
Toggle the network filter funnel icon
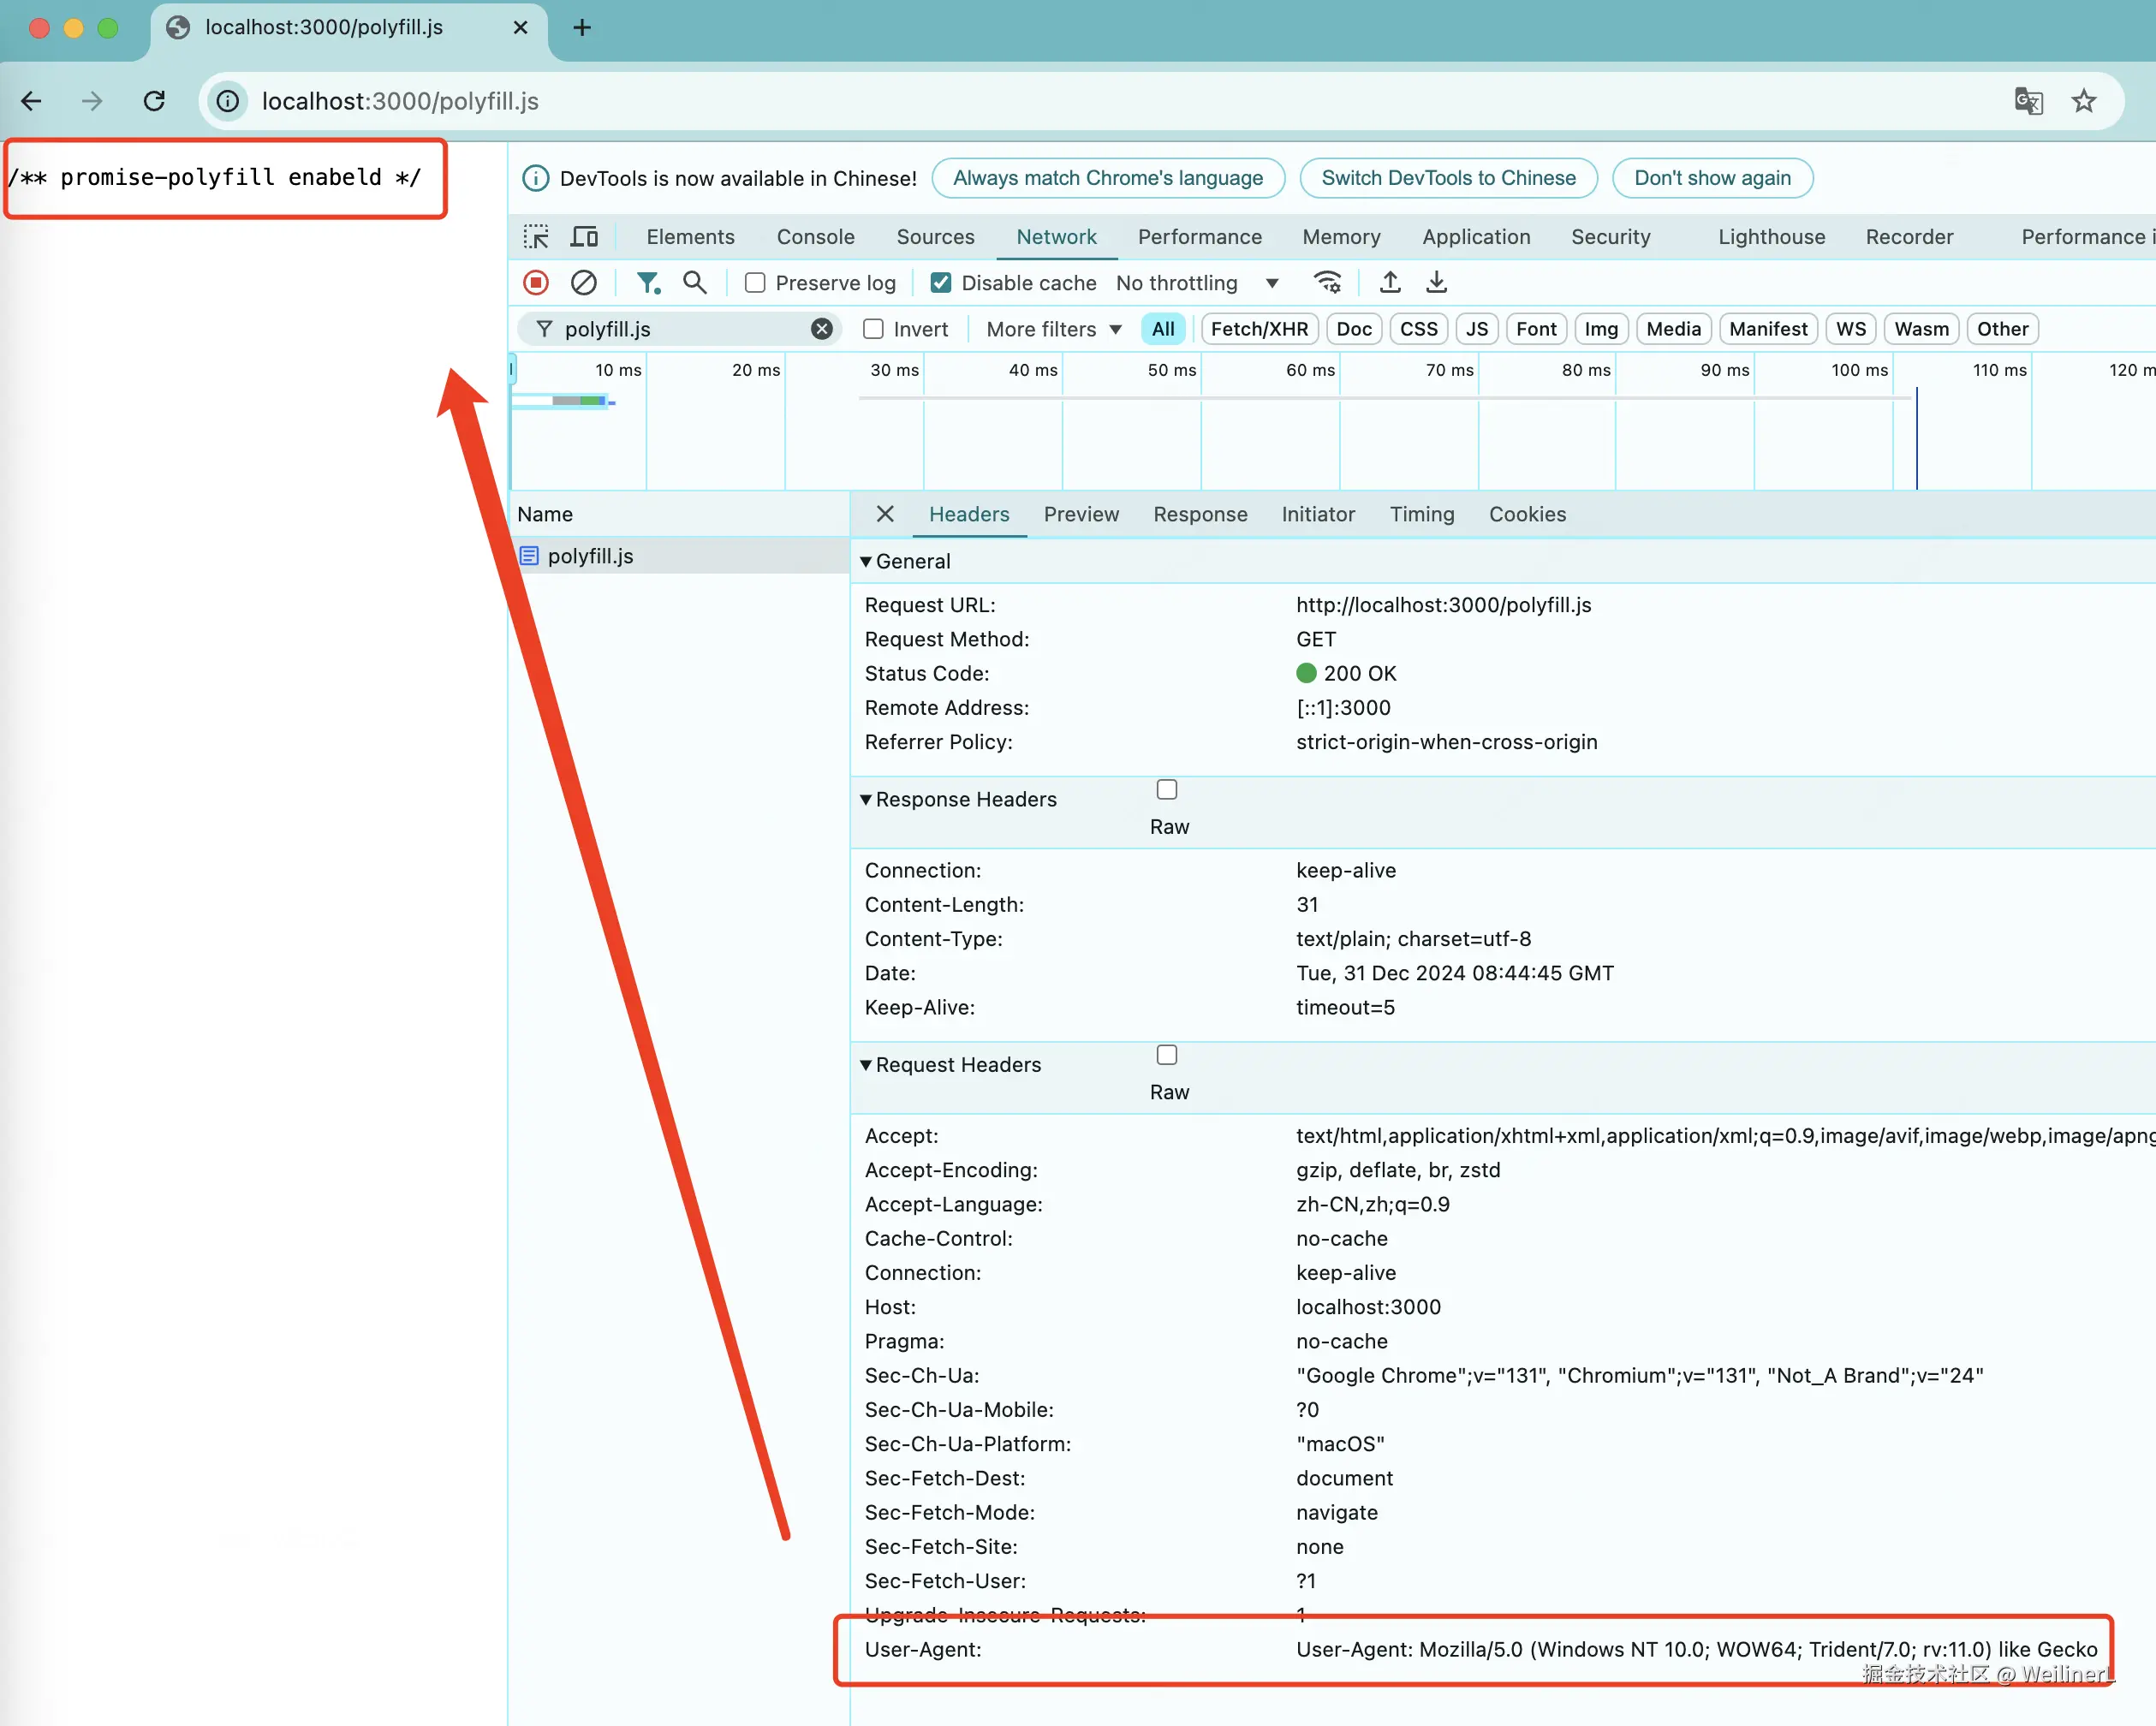pyautogui.click(x=648, y=283)
